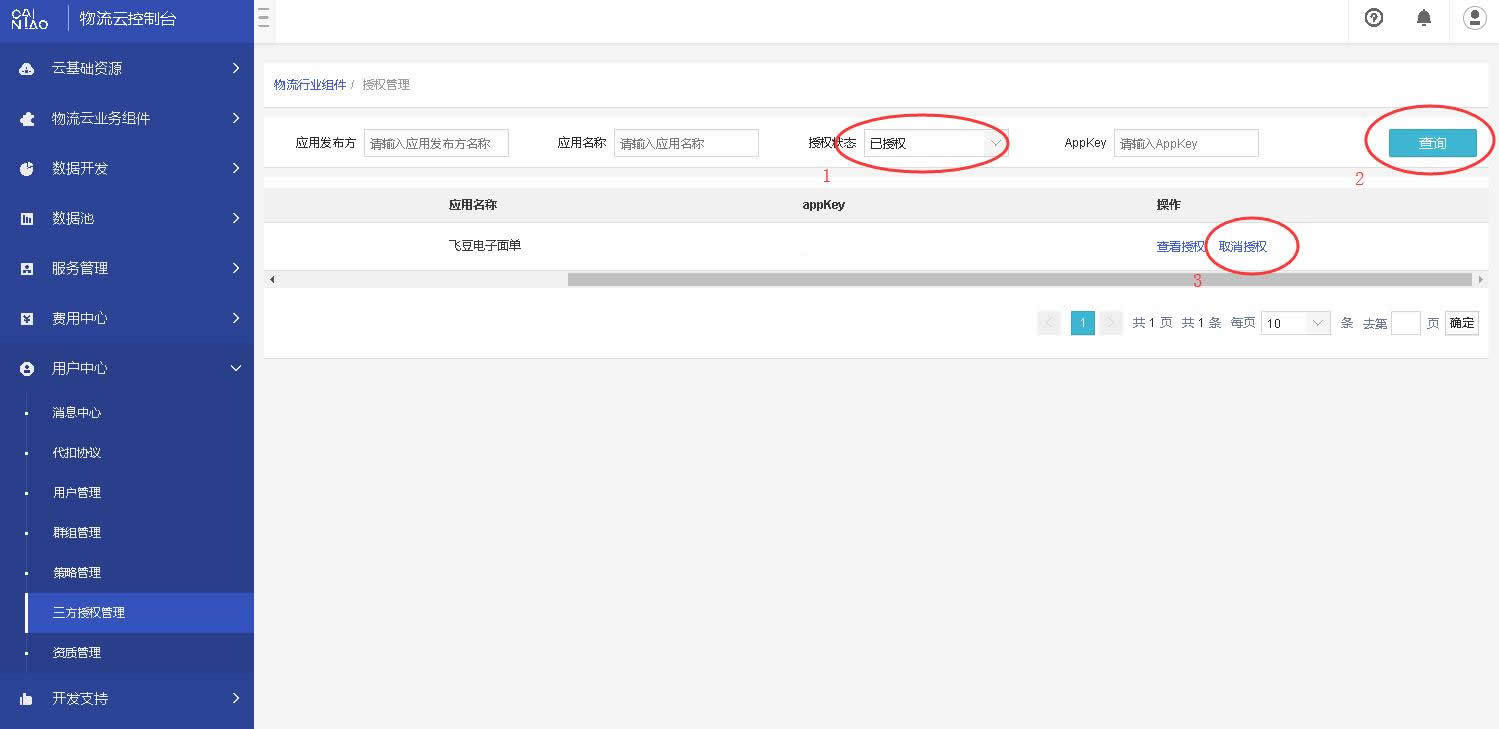This screenshot has width=1499, height=729.
Task: Expand the 开发支持 sidebar section
Action: pyautogui.click(x=76, y=698)
